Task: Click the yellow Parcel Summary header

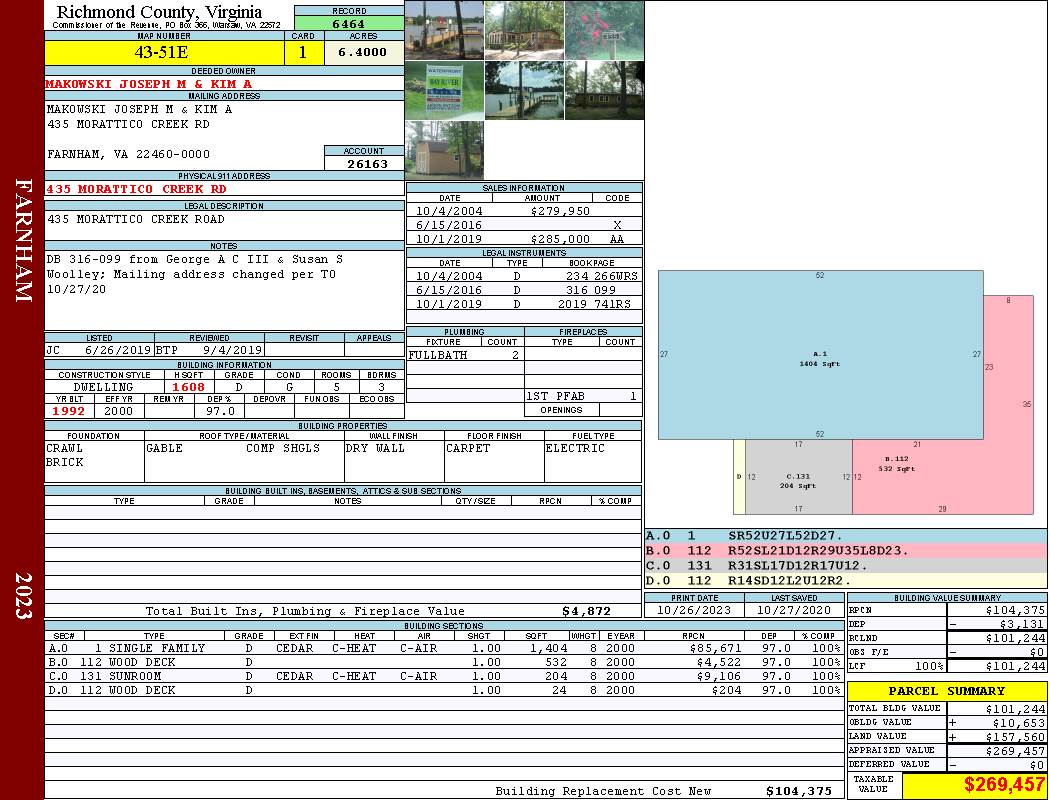Action: (946, 691)
